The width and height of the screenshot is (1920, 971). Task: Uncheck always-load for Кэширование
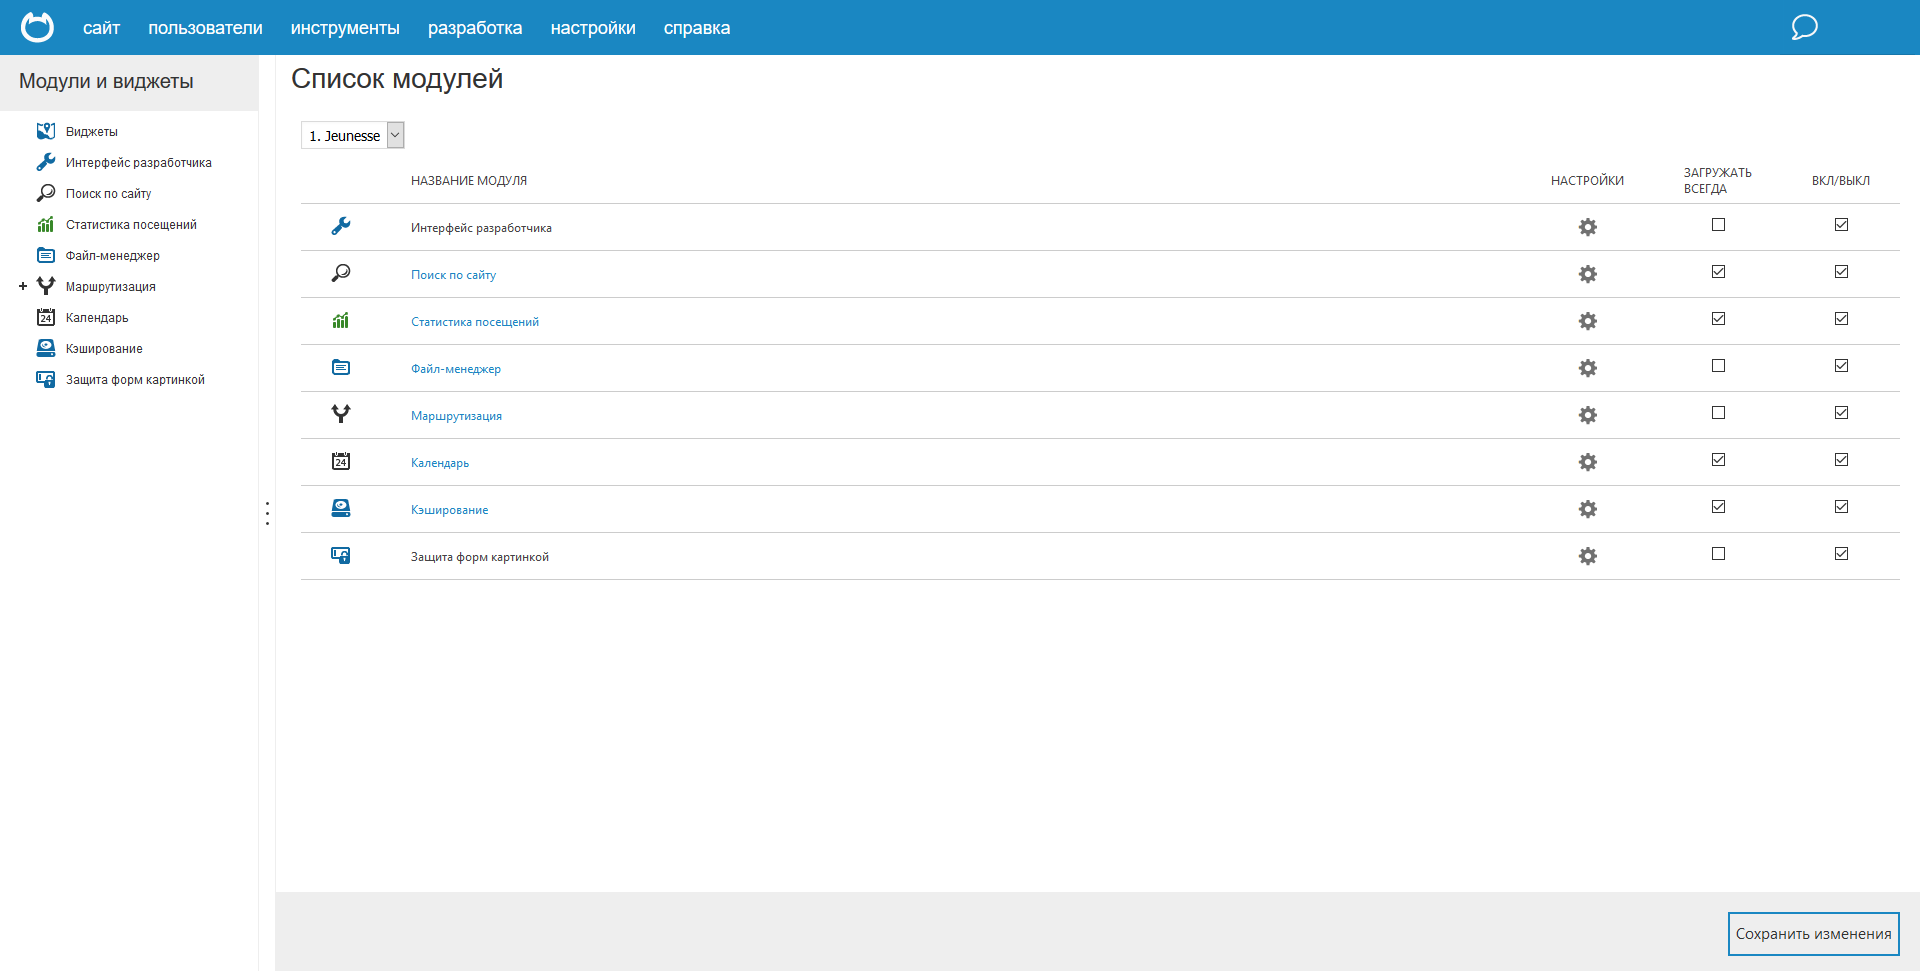1718,507
